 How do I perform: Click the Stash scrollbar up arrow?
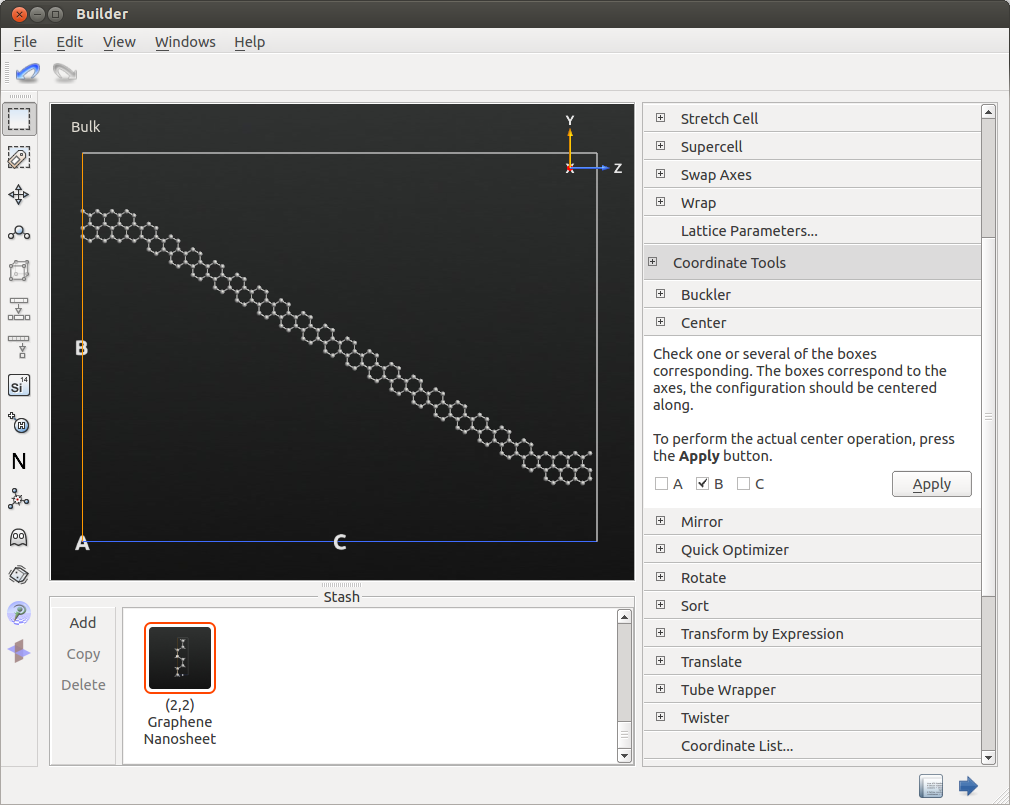point(624,617)
